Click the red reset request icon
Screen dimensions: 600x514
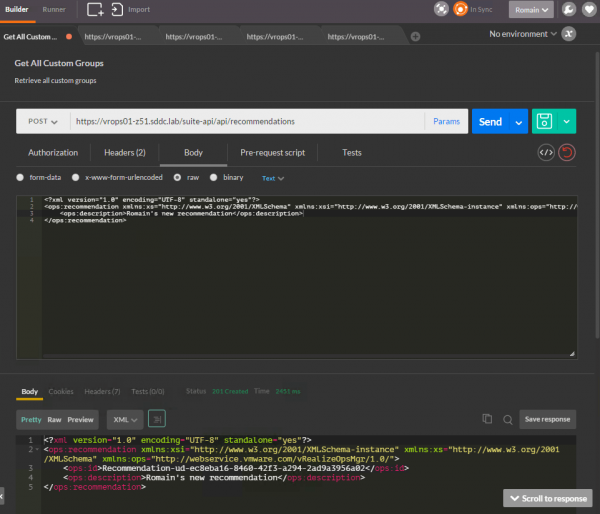point(567,153)
